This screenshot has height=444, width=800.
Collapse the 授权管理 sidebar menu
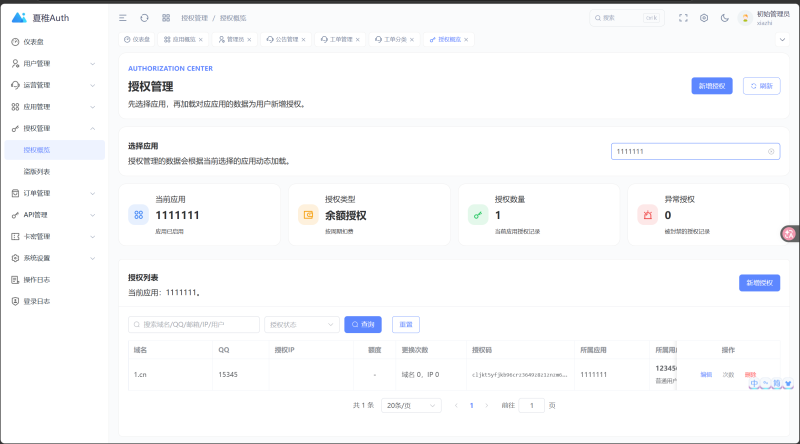(x=54, y=129)
